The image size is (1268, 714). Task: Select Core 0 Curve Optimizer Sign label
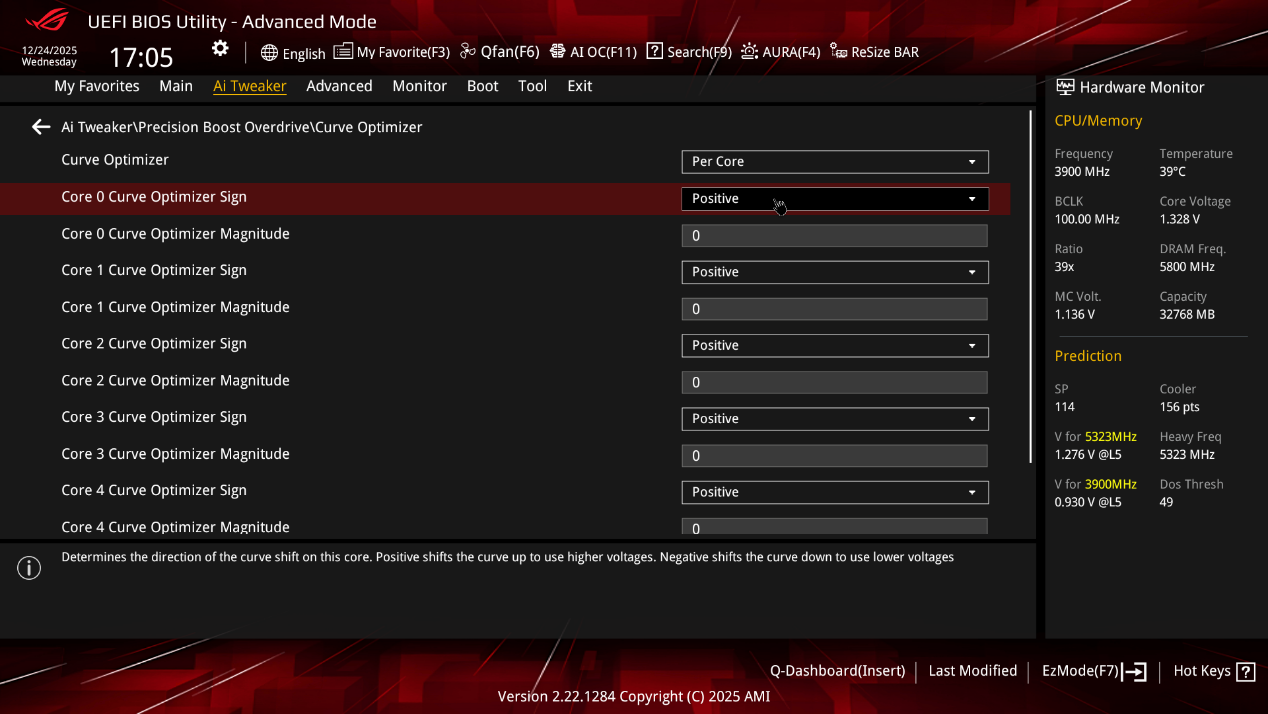[x=154, y=197]
